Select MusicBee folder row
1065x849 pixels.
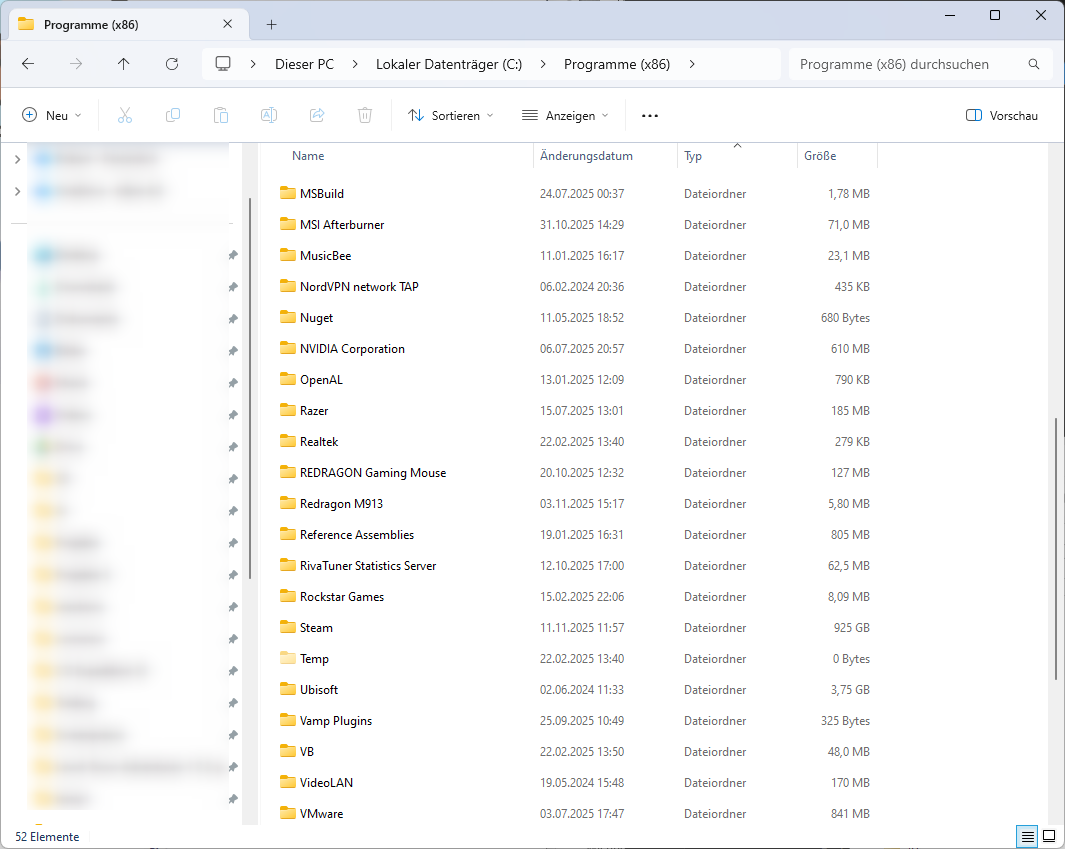click(575, 255)
